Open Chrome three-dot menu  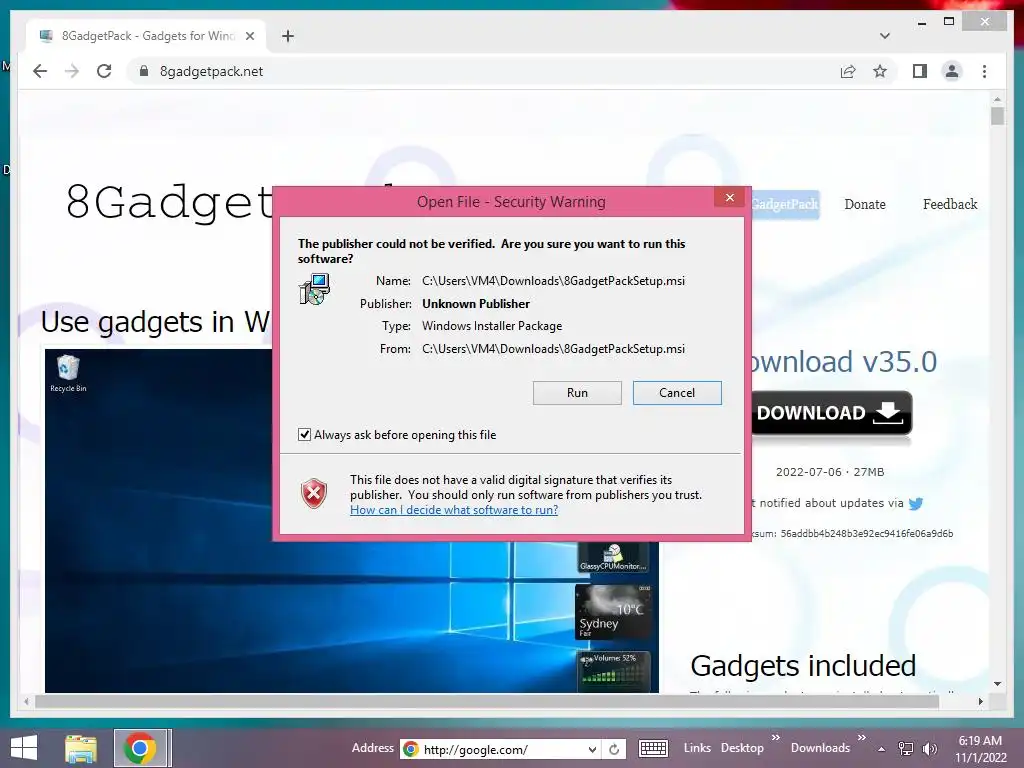(x=984, y=71)
